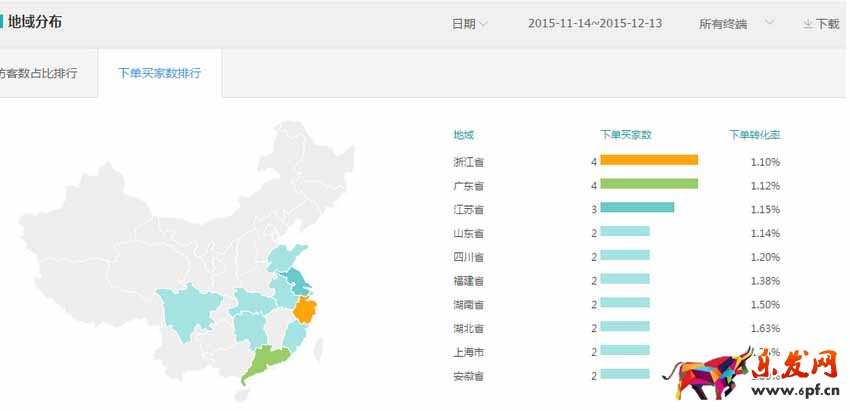Click the orange 浙江省 bar
This screenshot has height=411, width=850.
click(648, 161)
